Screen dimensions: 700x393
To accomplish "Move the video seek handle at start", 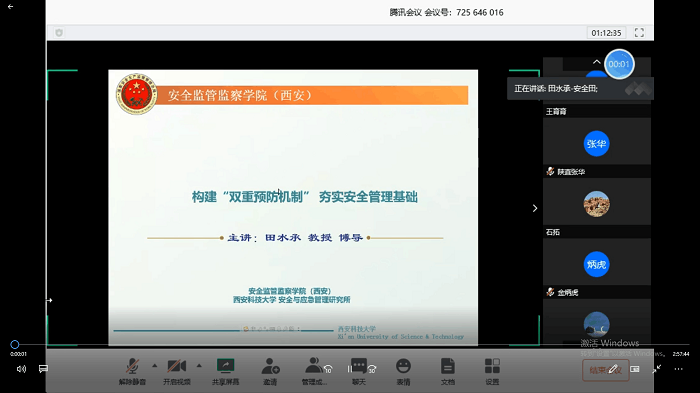I will click(15, 344).
